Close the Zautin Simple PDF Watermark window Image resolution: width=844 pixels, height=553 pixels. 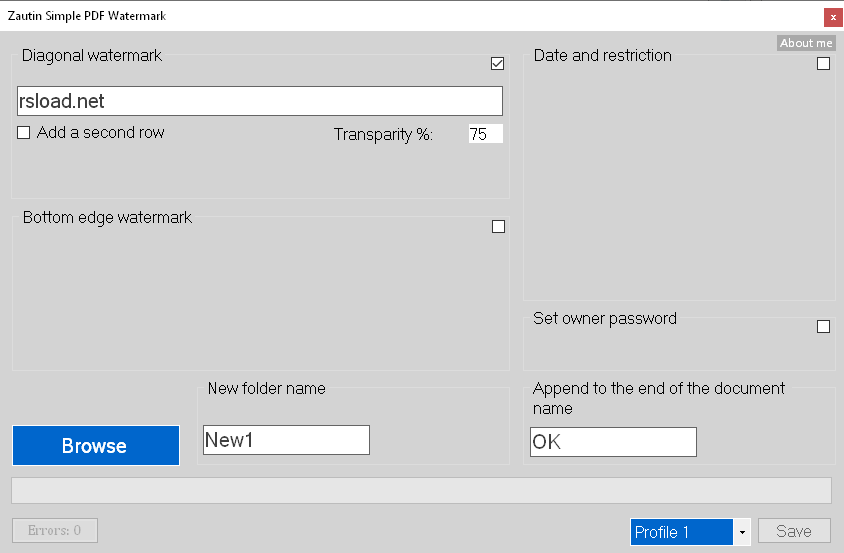pyautogui.click(x=832, y=17)
